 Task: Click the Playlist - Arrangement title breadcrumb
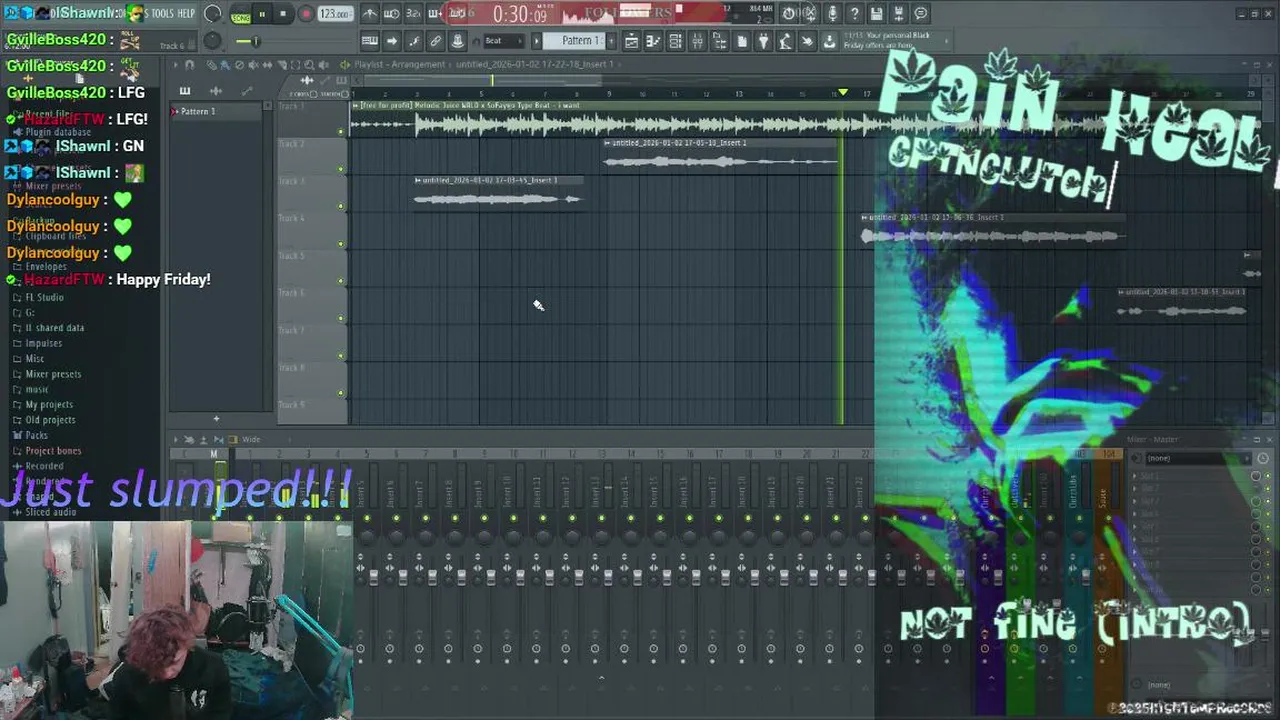399,64
